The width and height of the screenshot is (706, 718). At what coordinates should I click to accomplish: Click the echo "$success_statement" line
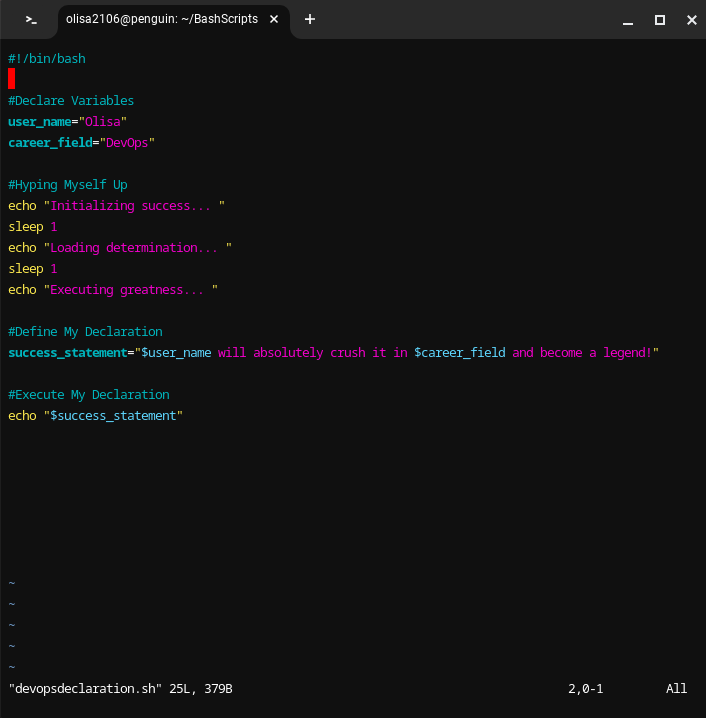pyautogui.click(x=96, y=416)
